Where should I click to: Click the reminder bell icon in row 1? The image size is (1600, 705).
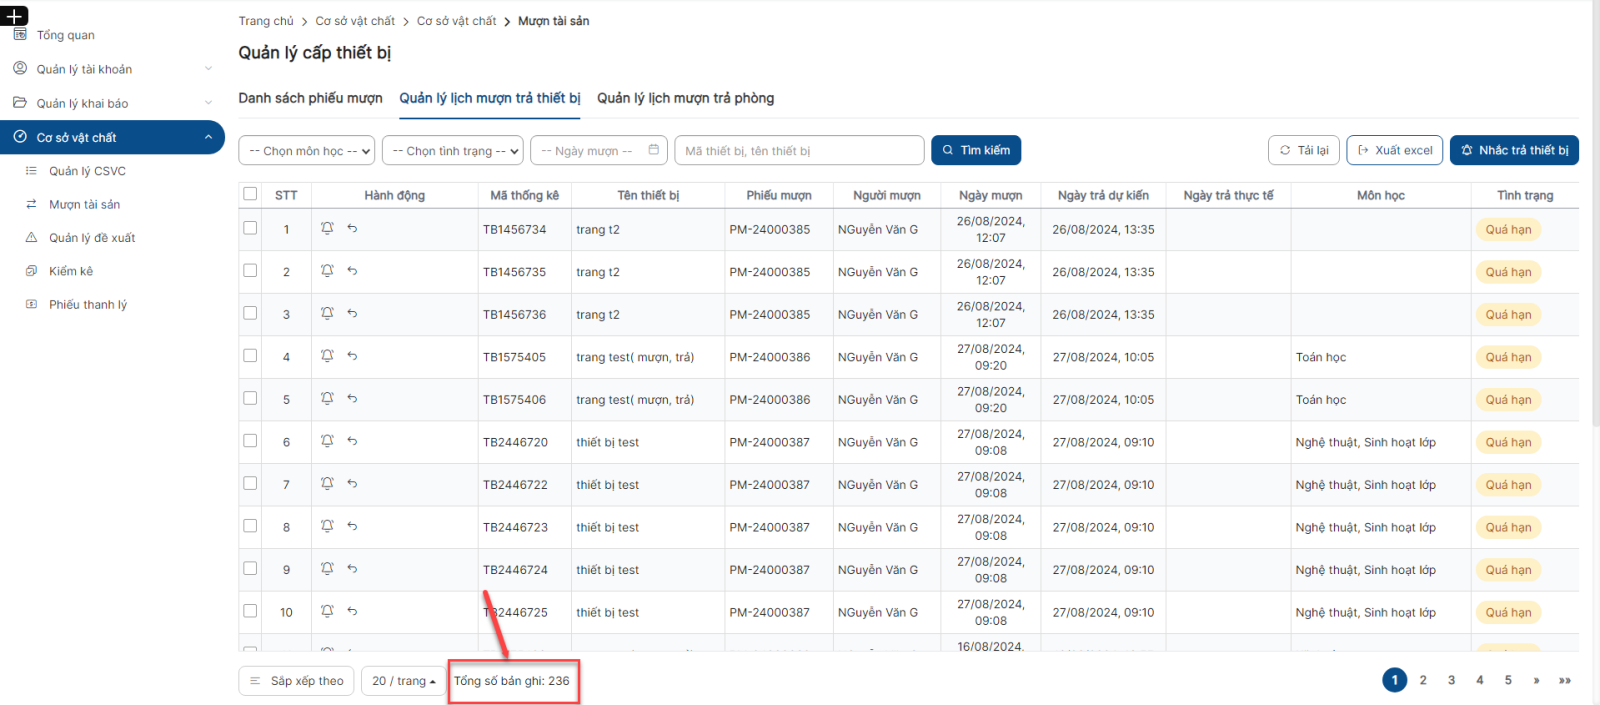coord(327,228)
